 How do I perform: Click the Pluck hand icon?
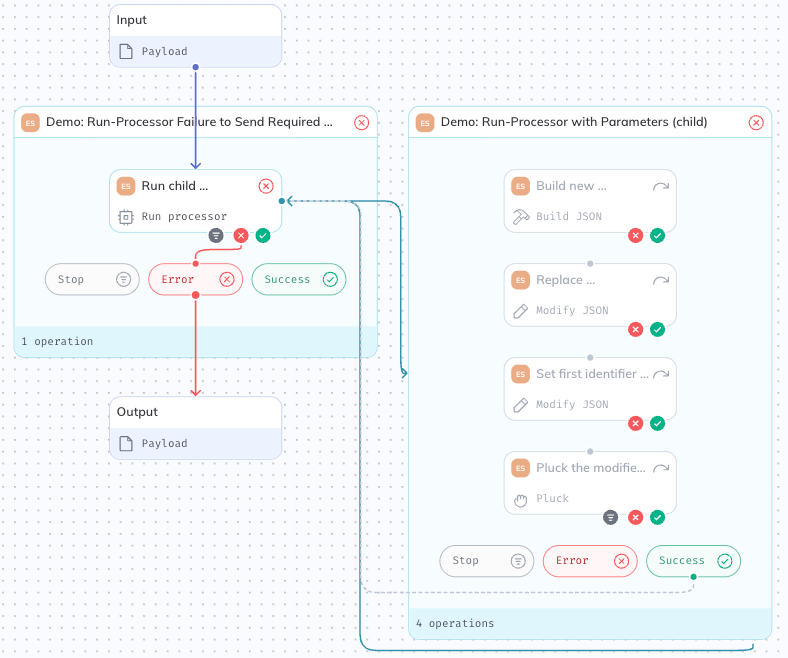point(521,500)
